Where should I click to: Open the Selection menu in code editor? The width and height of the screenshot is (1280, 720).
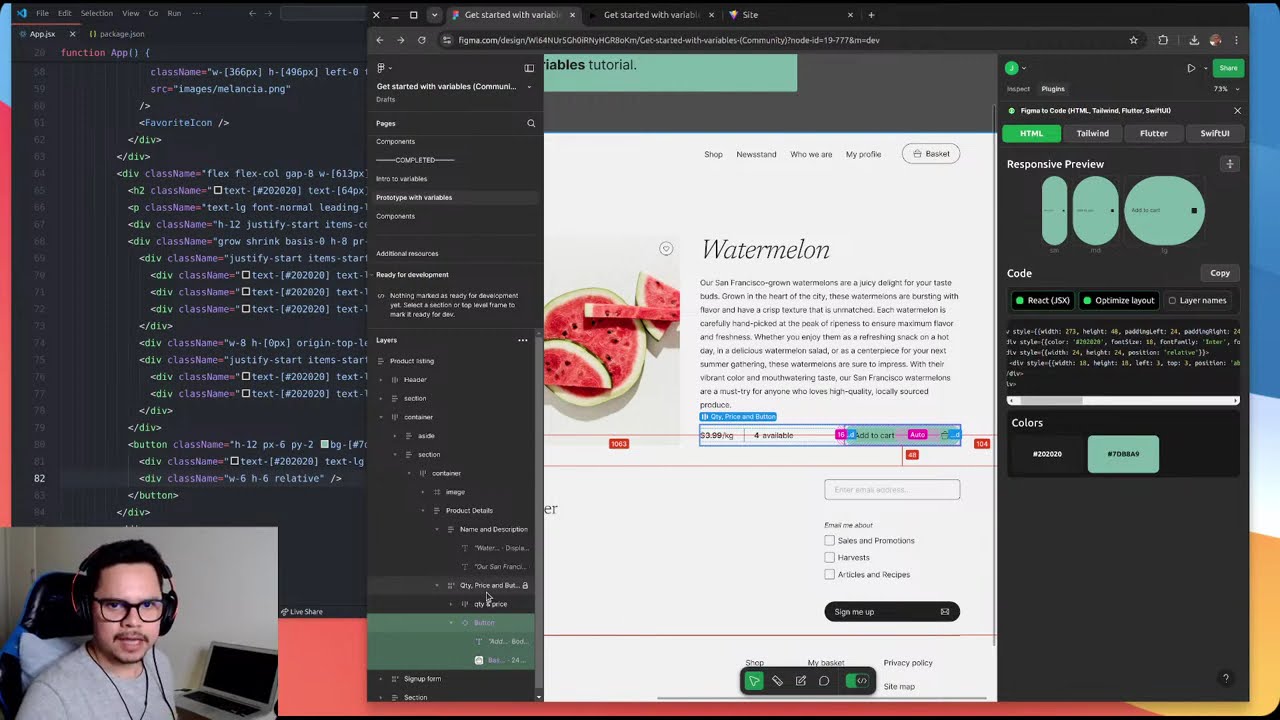(x=97, y=14)
